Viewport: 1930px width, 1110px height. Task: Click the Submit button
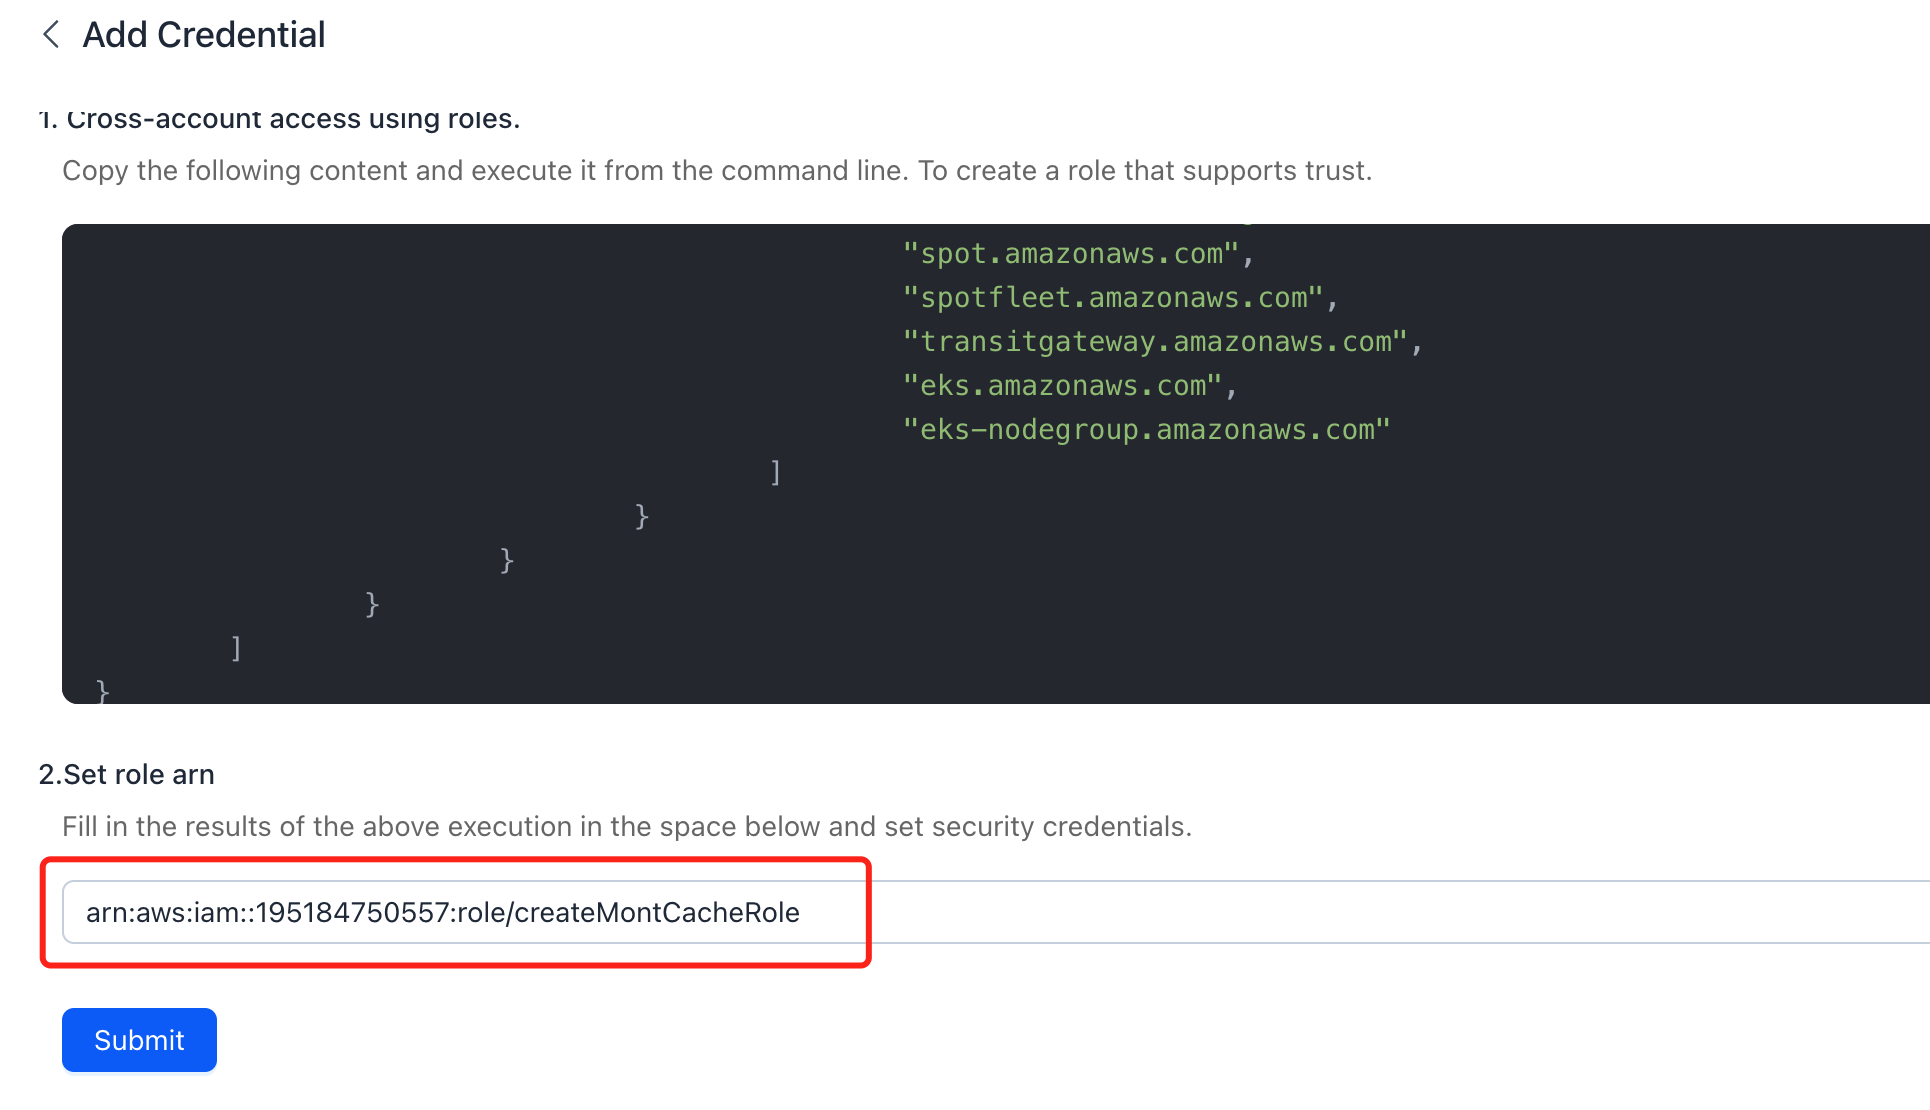point(139,1040)
